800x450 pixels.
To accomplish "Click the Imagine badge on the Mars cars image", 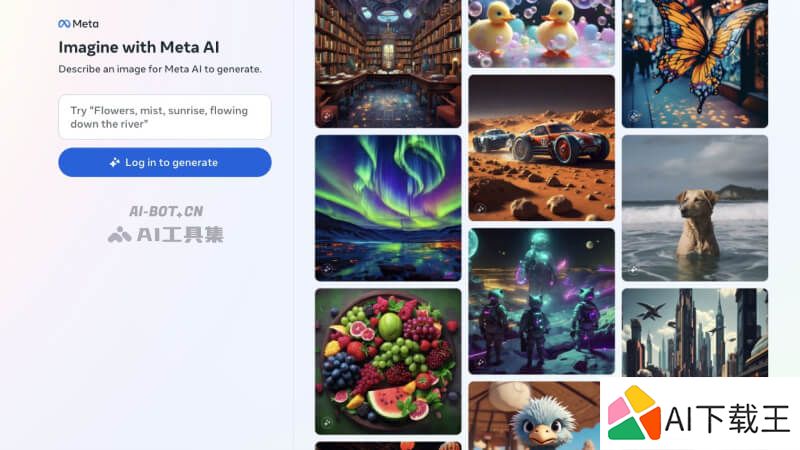I will click(481, 209).
